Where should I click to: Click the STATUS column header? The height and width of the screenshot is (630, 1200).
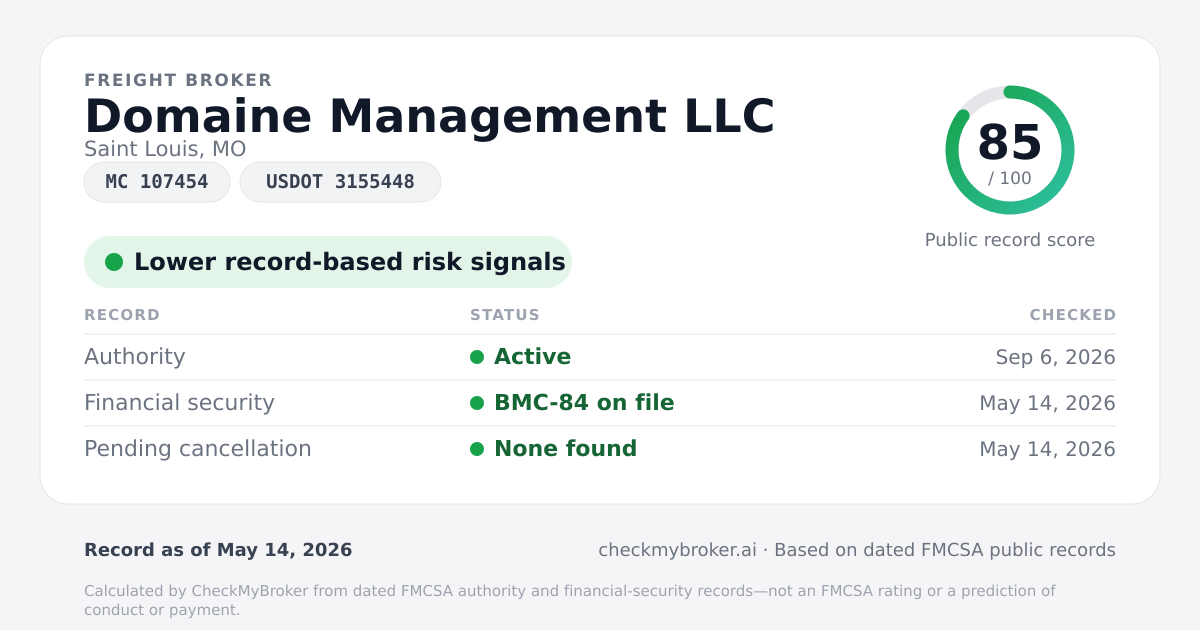click(x=505, y=315)
